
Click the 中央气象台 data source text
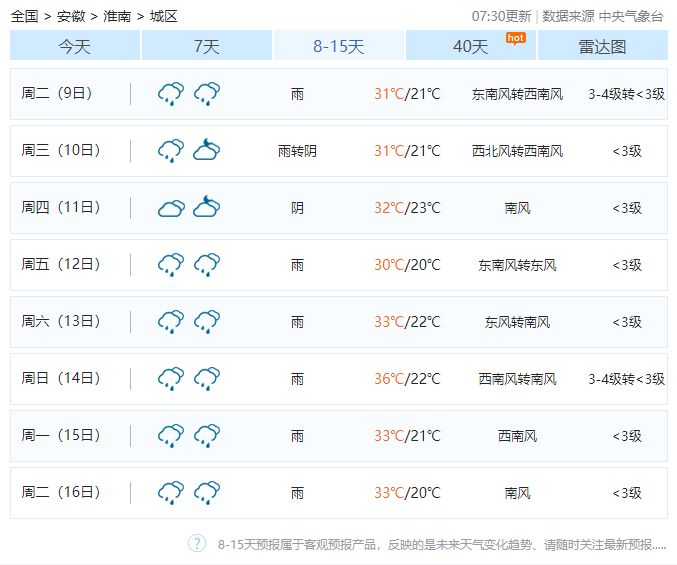coord(631,16)
